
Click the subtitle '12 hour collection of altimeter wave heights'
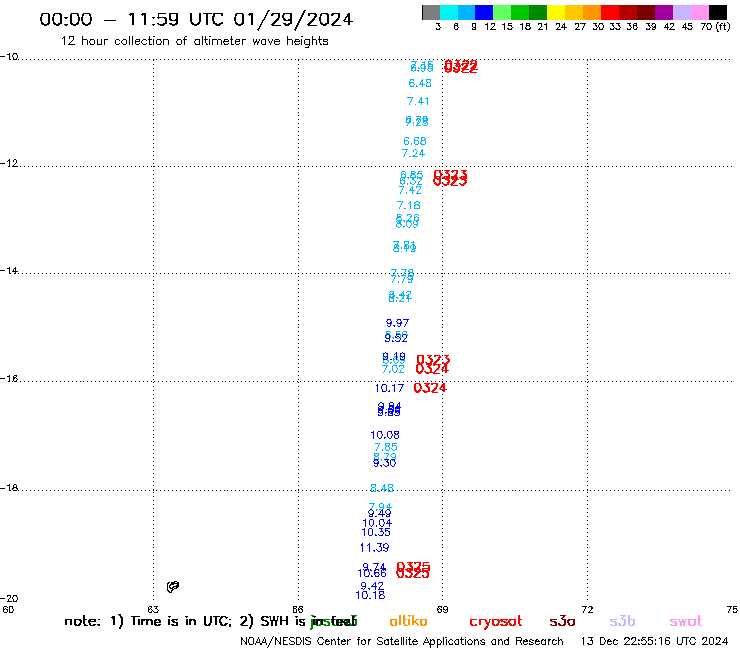pos(194,41)
